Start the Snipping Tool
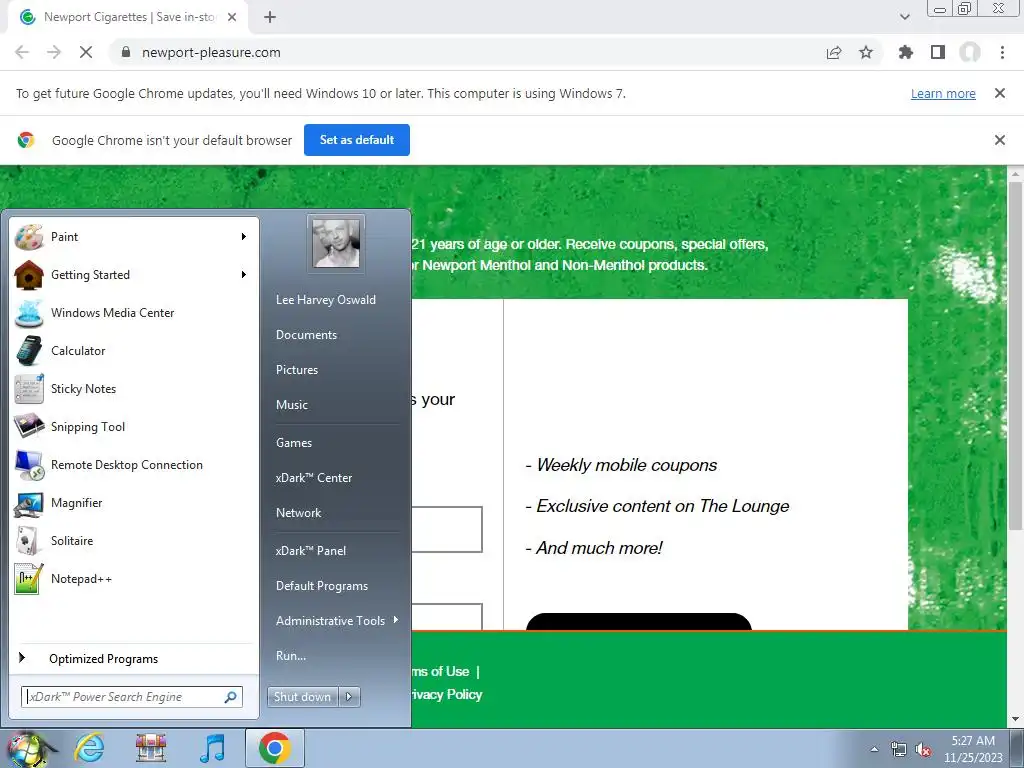 (x=134, y=426)
